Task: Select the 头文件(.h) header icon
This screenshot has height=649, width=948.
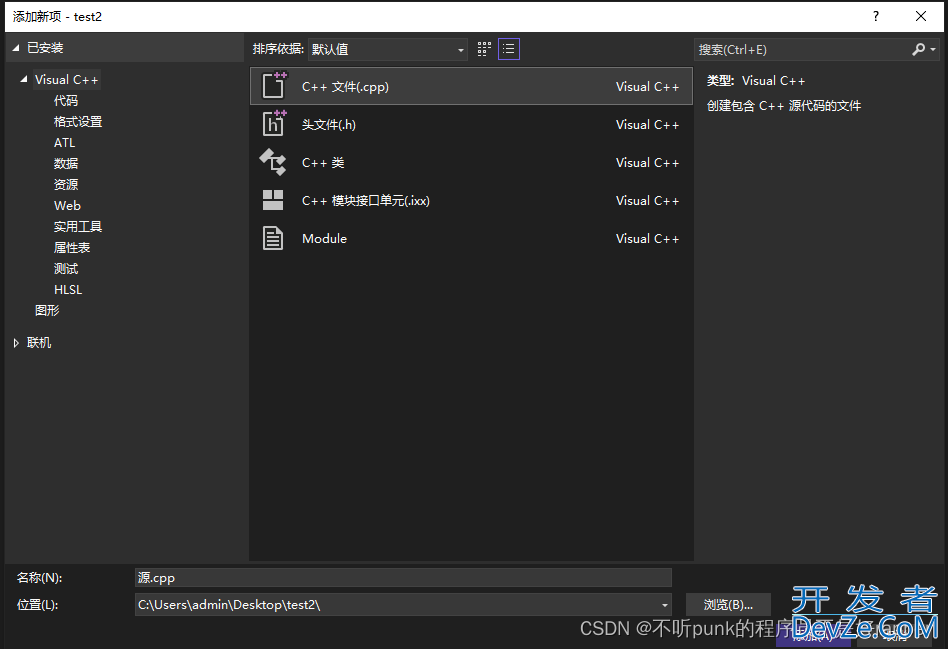Action: coord(273,123)
